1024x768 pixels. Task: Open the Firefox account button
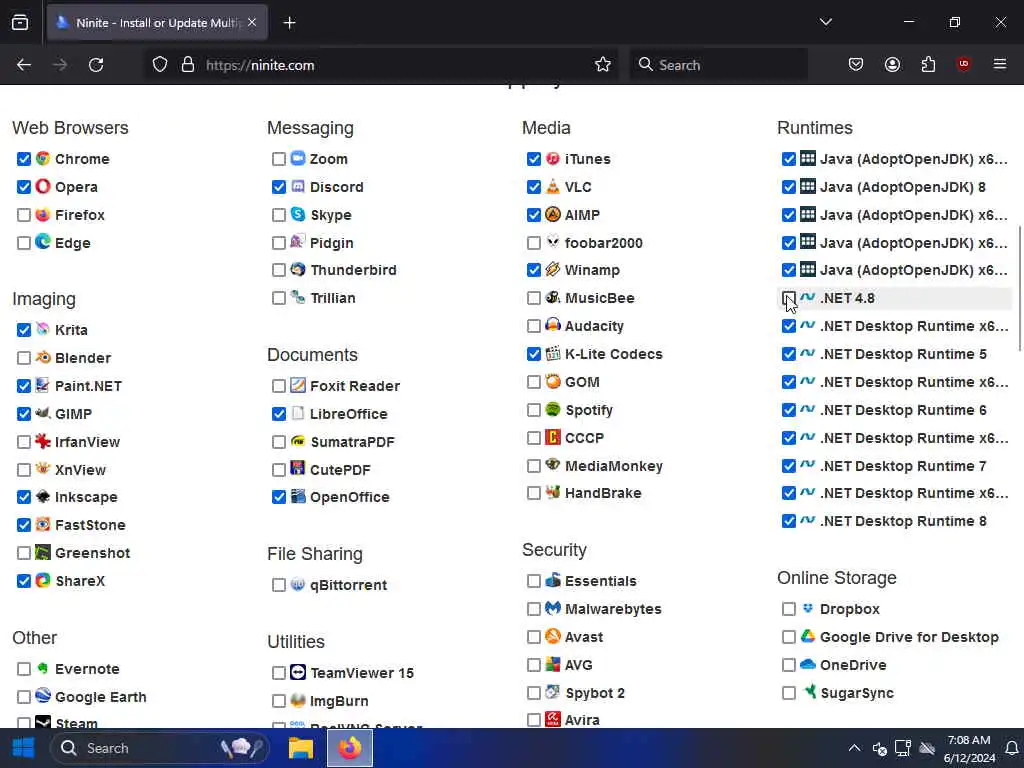tap(892, 64)
